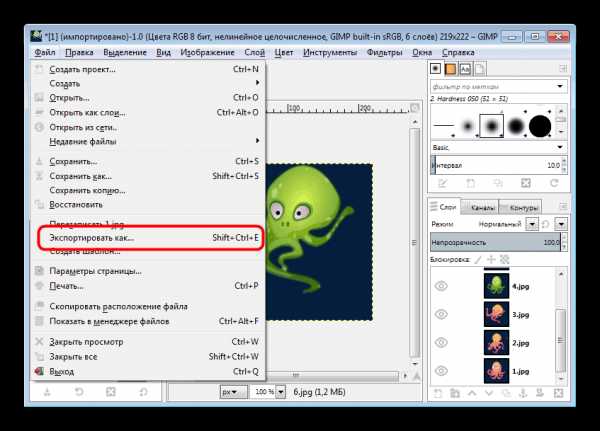Click the Duplicate layer icon
Image resolution: width=600 pixels, height=431 pixels.
(506, 393)
